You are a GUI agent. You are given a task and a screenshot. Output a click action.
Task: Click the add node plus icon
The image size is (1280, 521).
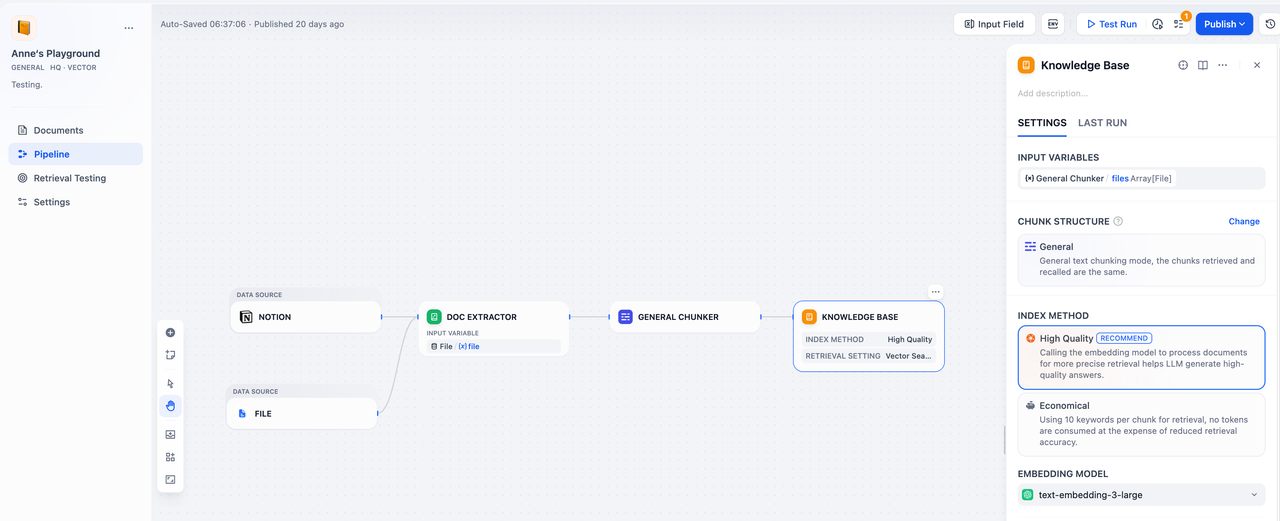click(x=170, y=333)
